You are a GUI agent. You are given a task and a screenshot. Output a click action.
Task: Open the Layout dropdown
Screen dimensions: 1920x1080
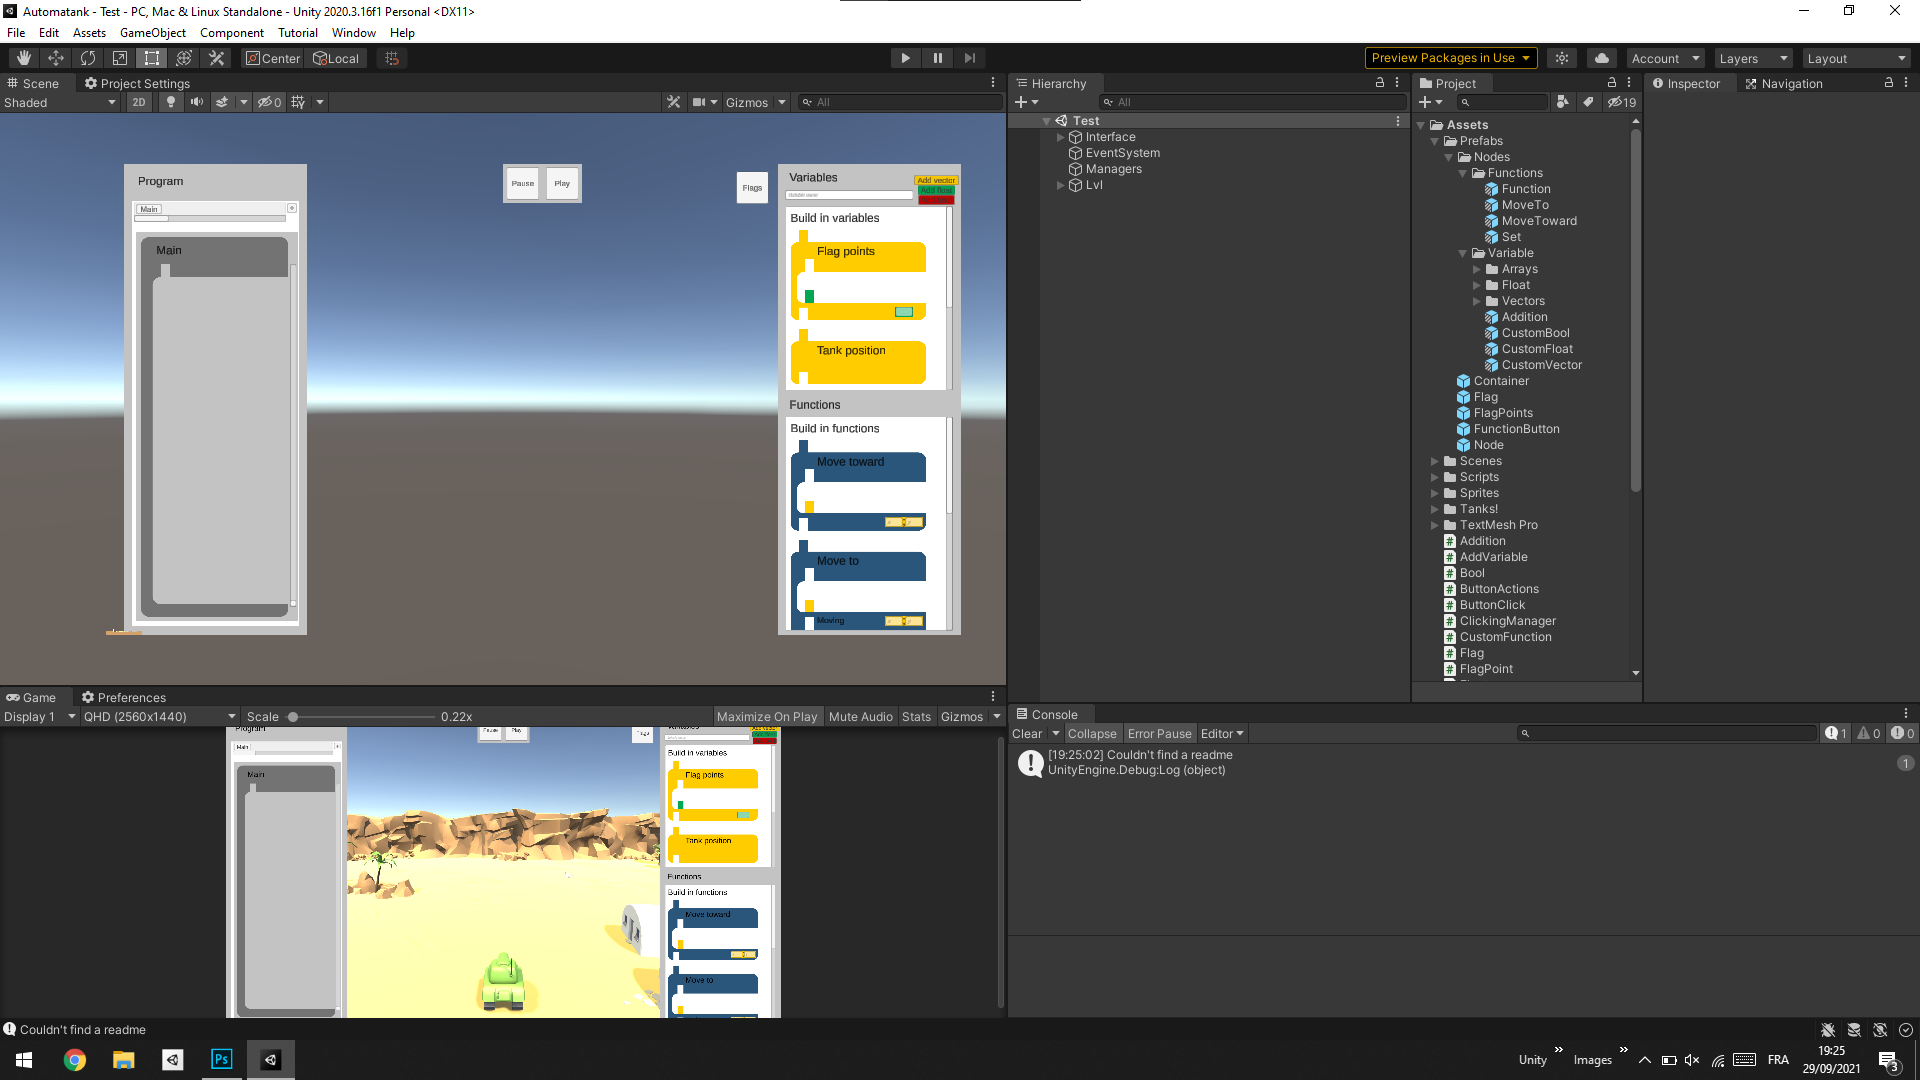(1857, 58)
